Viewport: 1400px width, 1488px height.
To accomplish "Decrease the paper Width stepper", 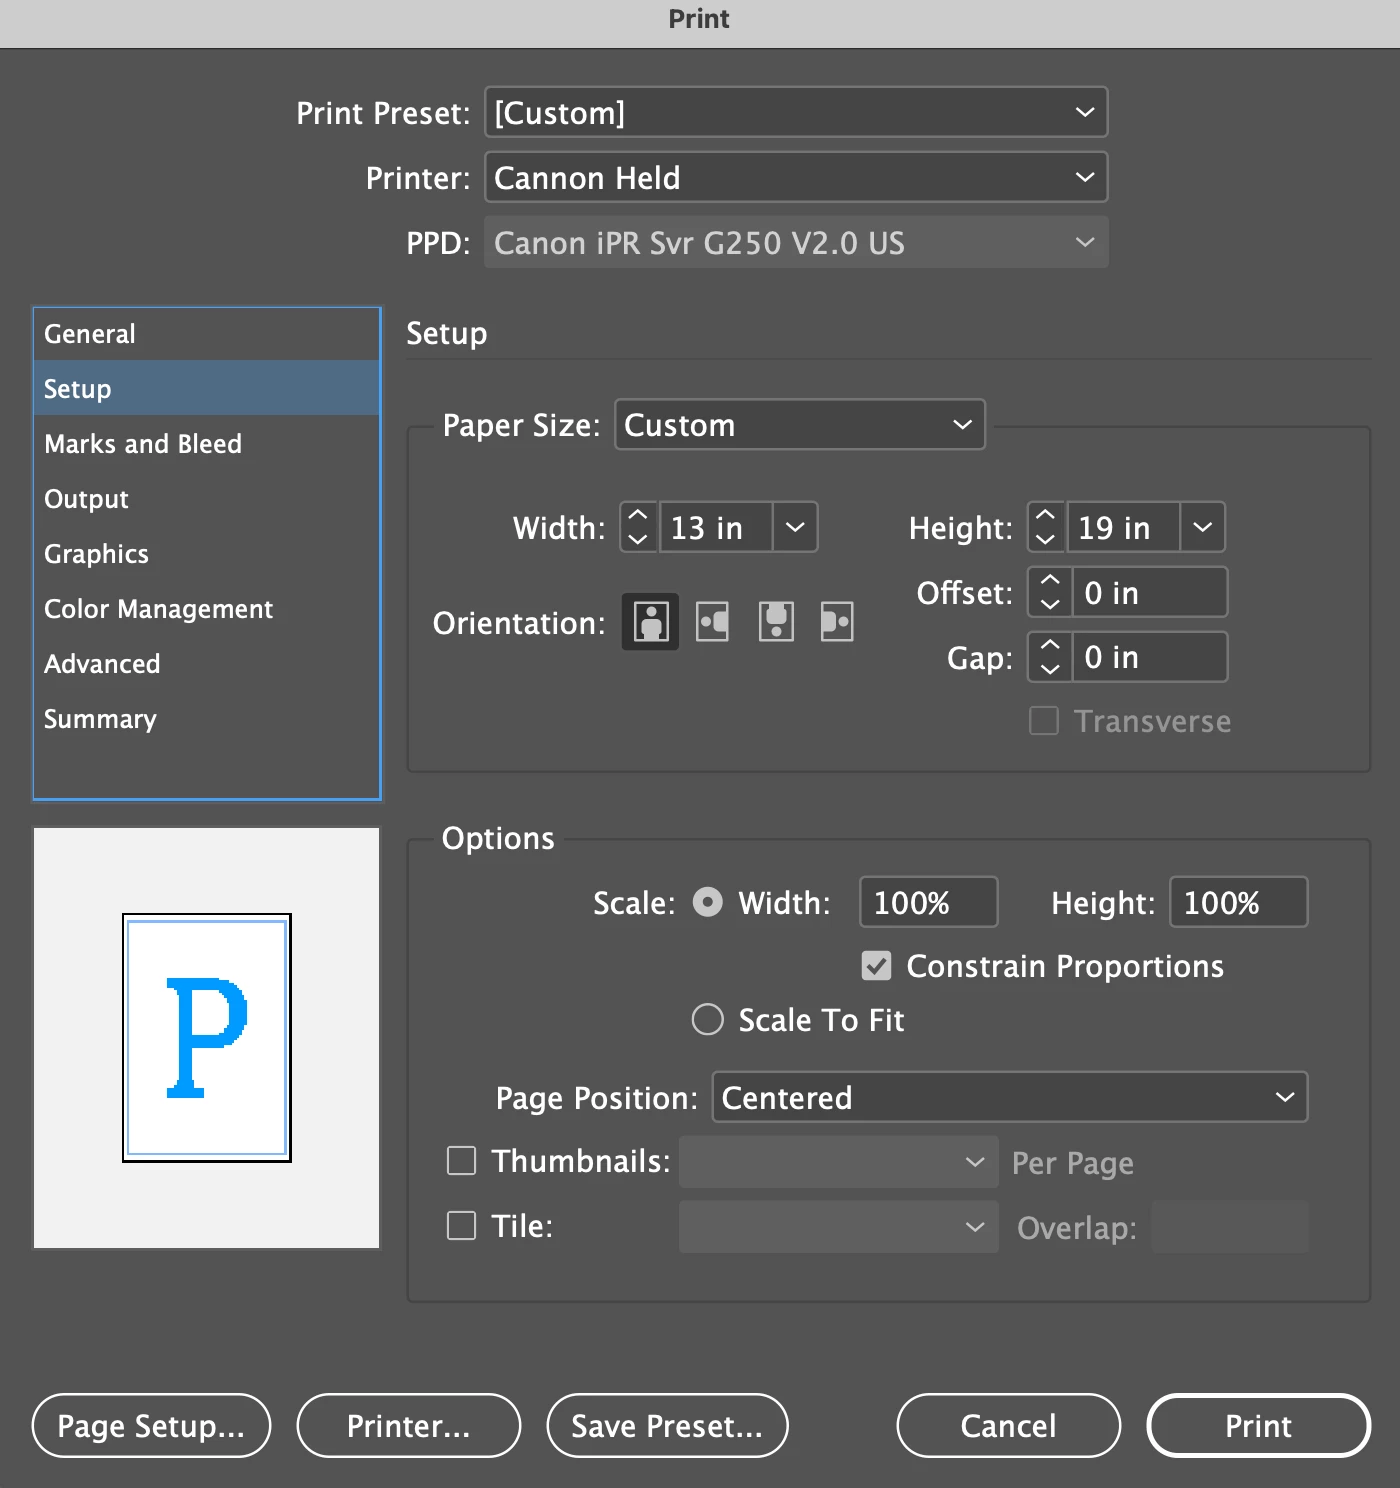I will [x=638, y=539].
